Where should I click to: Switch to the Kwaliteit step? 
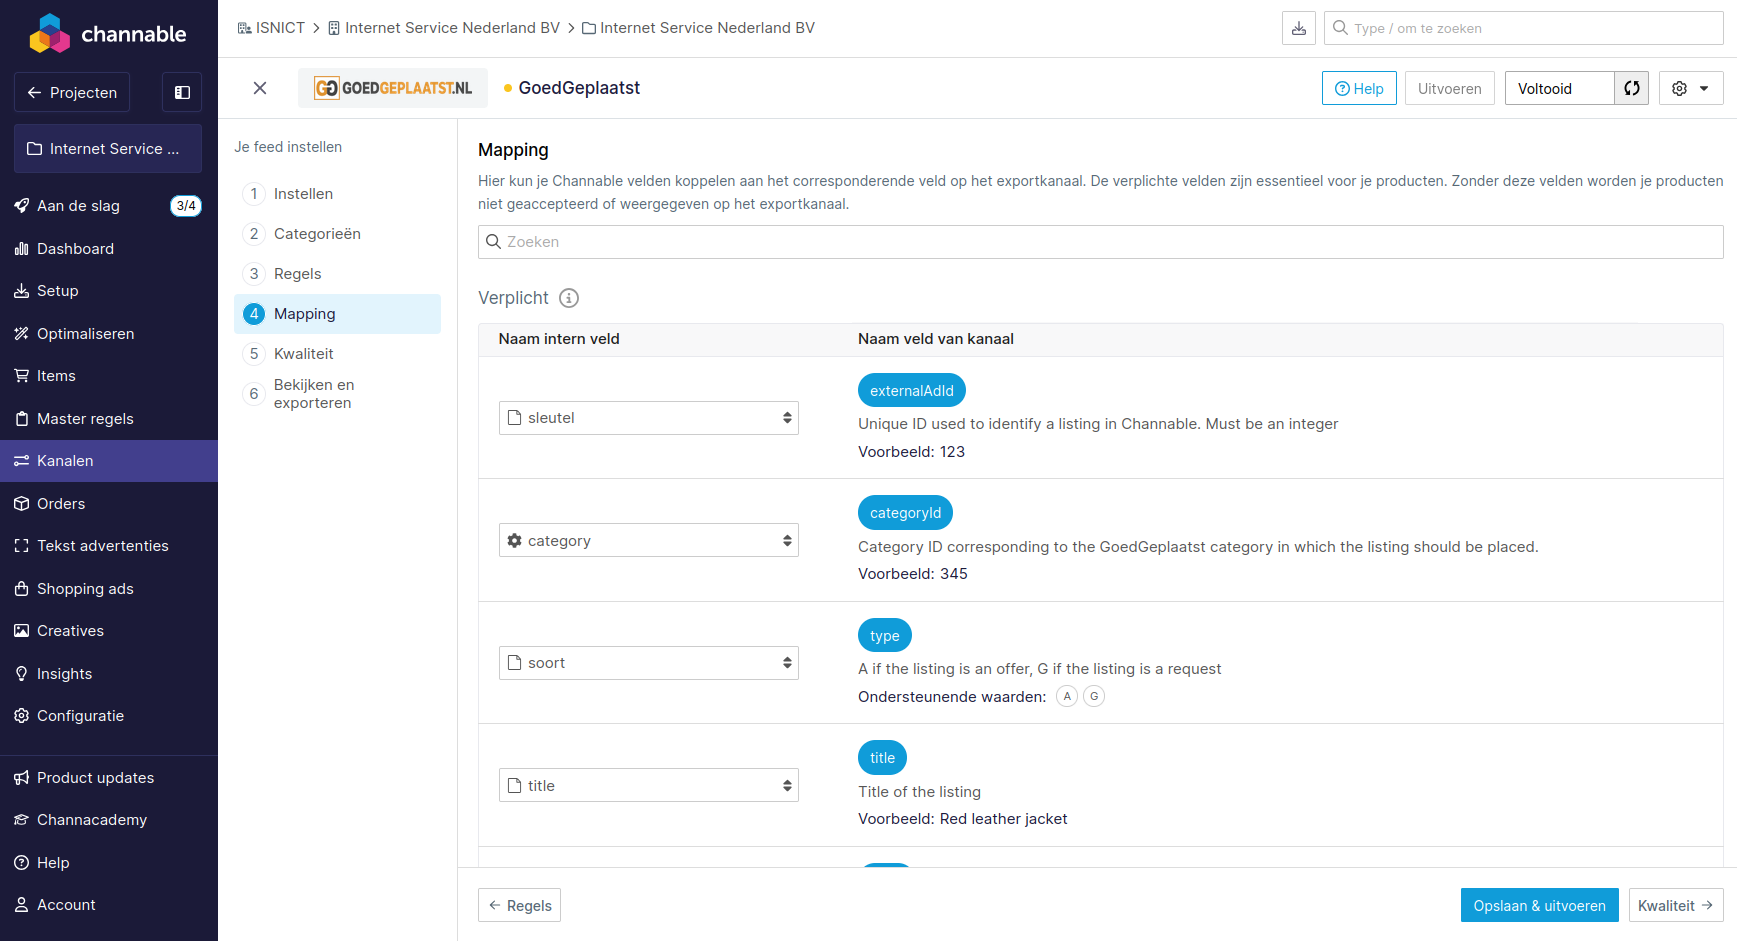[303, 353]
